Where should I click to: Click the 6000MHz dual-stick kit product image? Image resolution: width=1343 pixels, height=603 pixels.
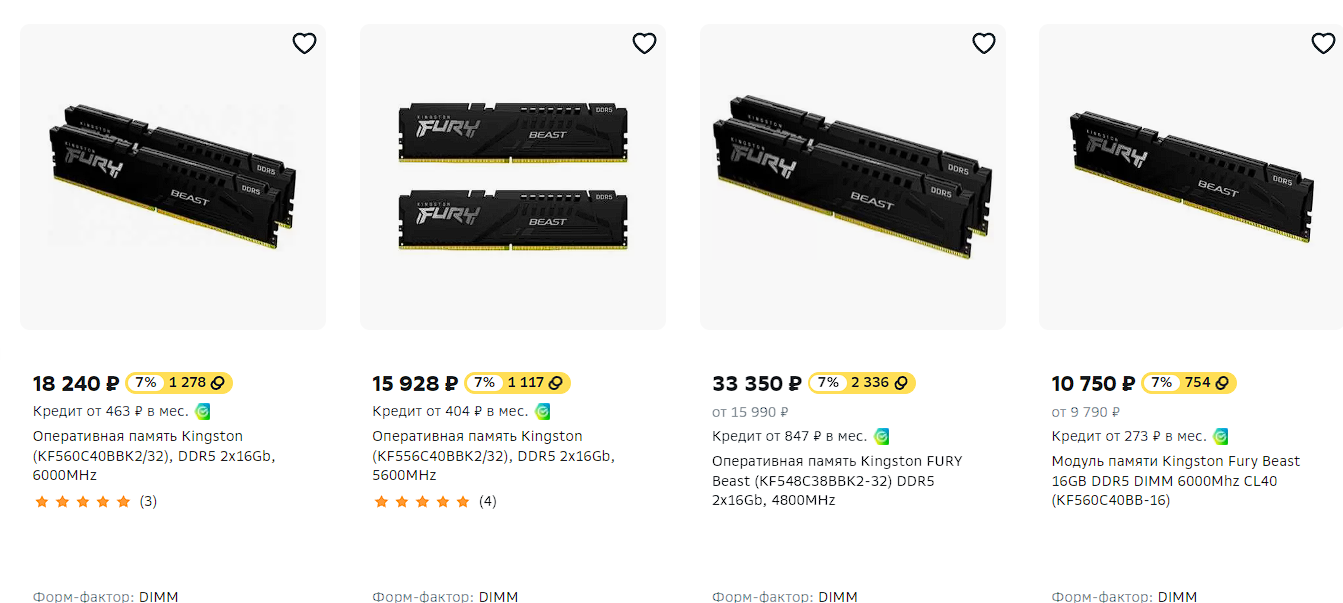(x=173, y=177)
